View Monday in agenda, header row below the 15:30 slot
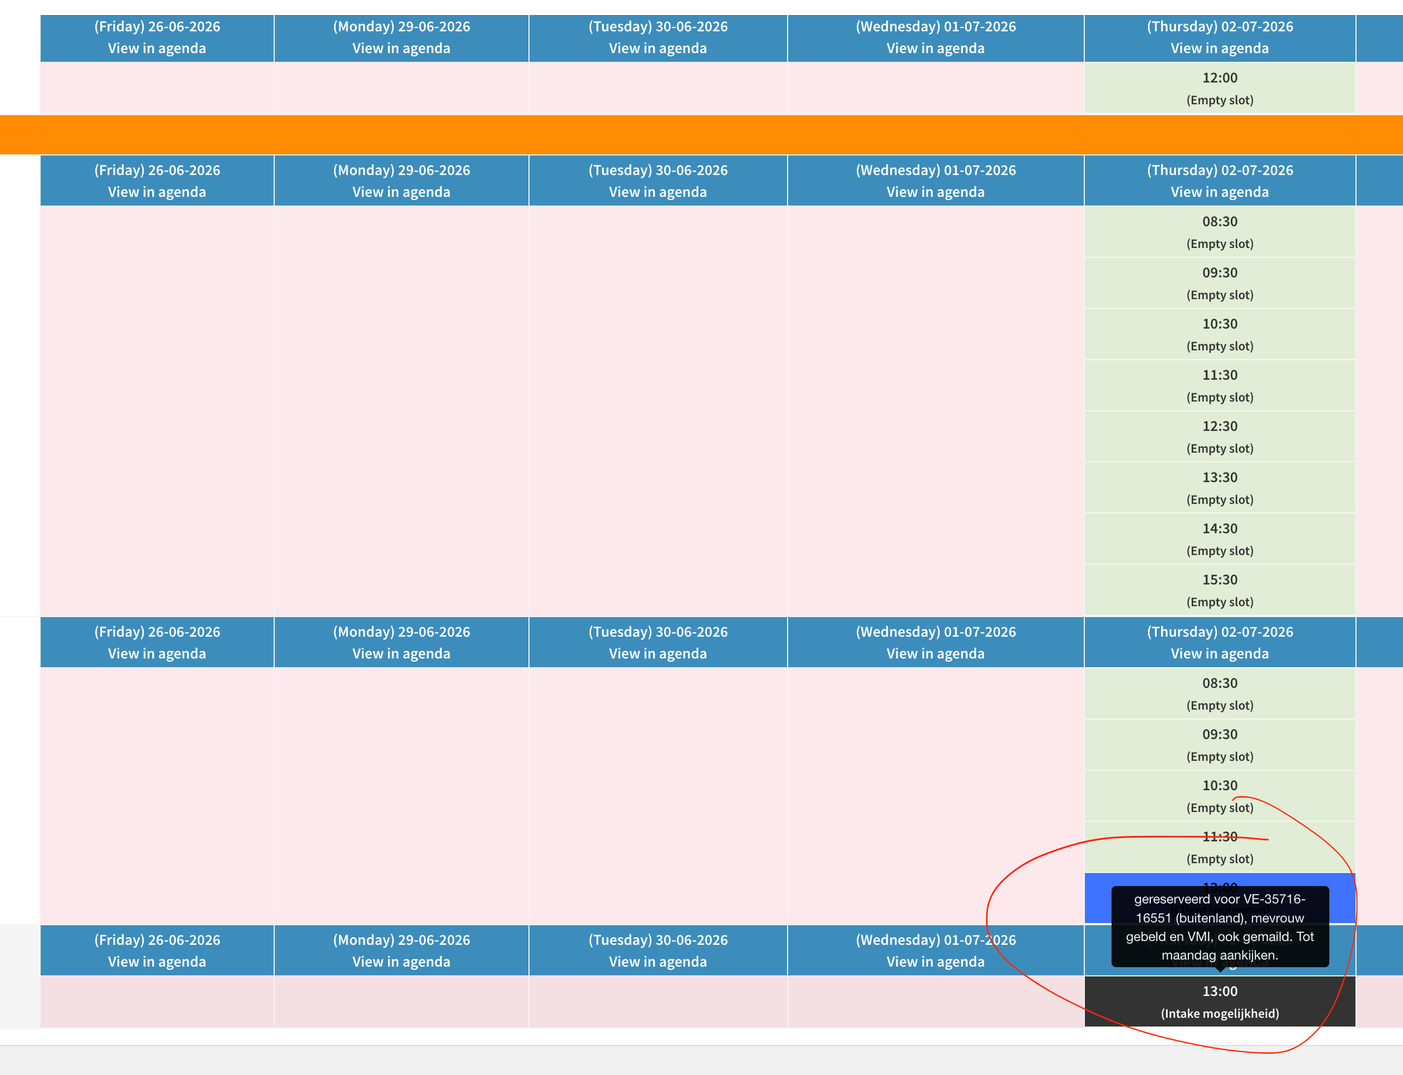Image resolution: width=1403 pixels, height=1075 pixels. coord(401,654)
